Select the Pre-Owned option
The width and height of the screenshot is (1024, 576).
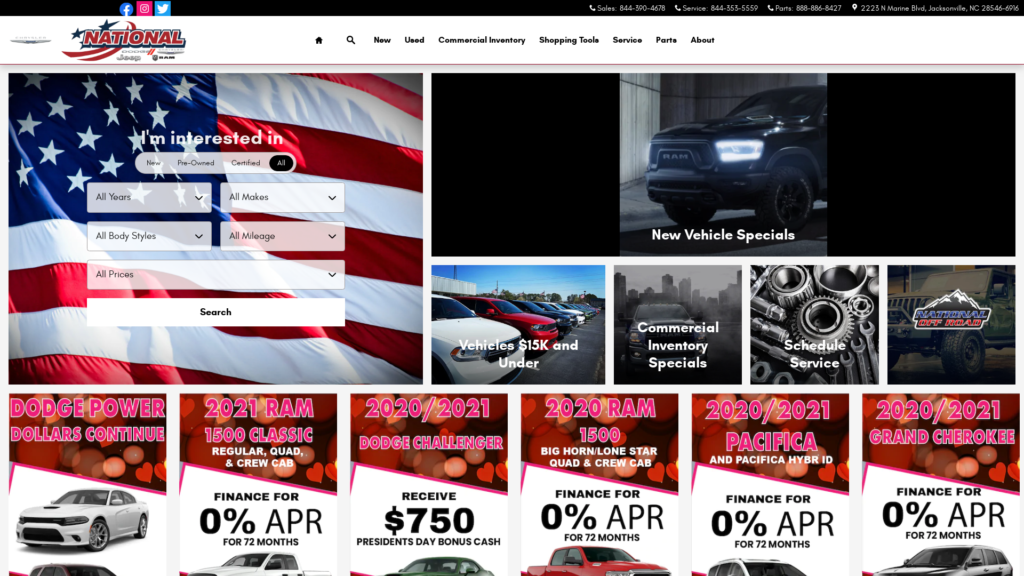click(x=196, y=163)
